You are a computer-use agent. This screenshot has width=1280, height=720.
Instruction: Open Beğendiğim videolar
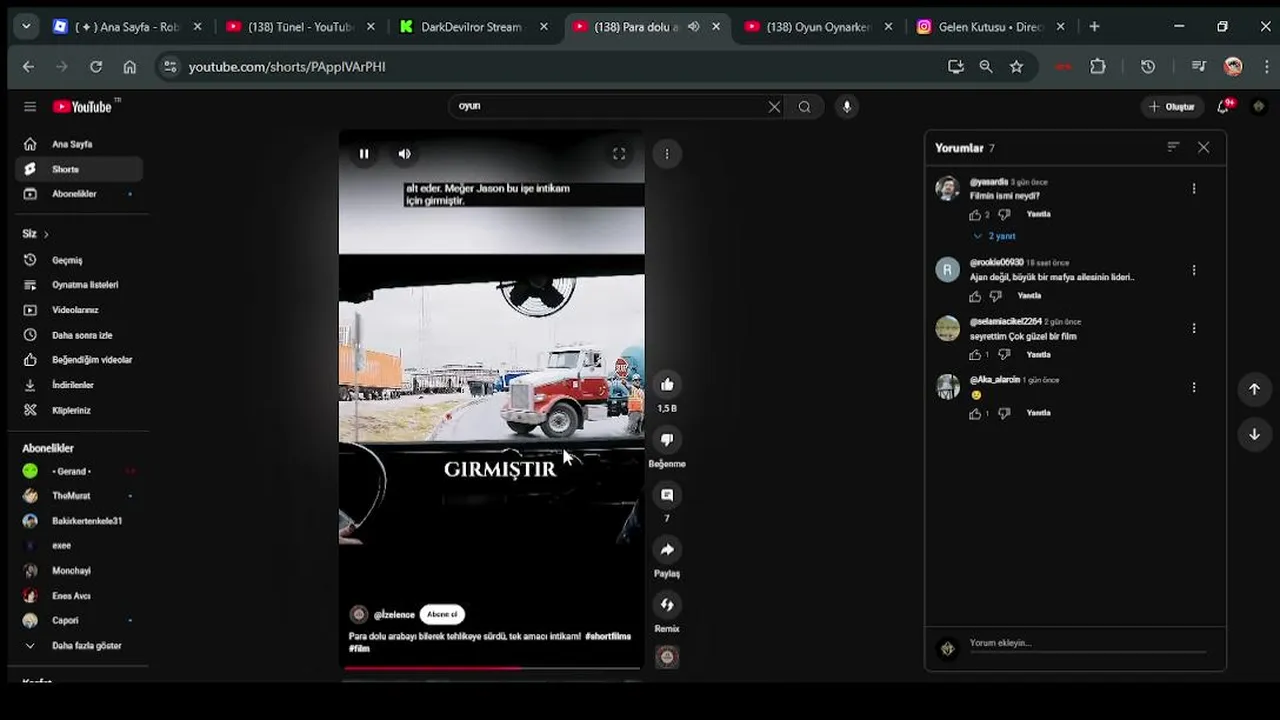click(79, 360)
